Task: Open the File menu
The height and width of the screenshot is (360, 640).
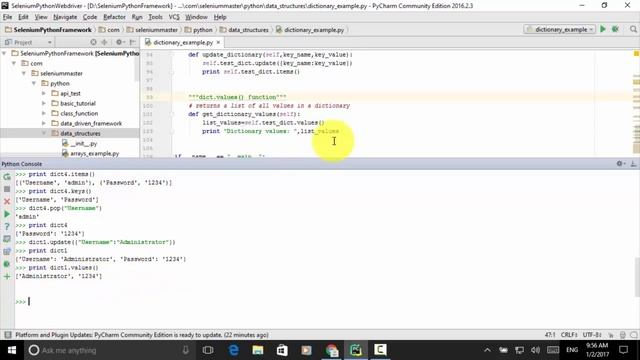Action: [7, 17]
